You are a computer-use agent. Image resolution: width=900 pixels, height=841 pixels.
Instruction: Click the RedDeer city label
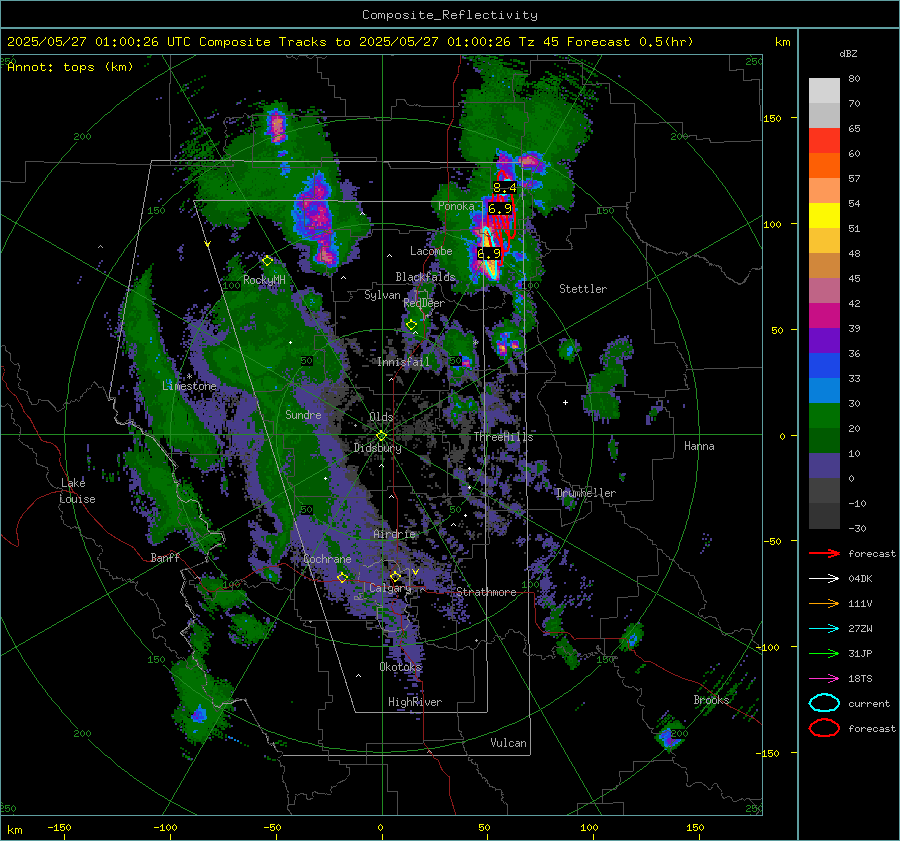(424, 303)
